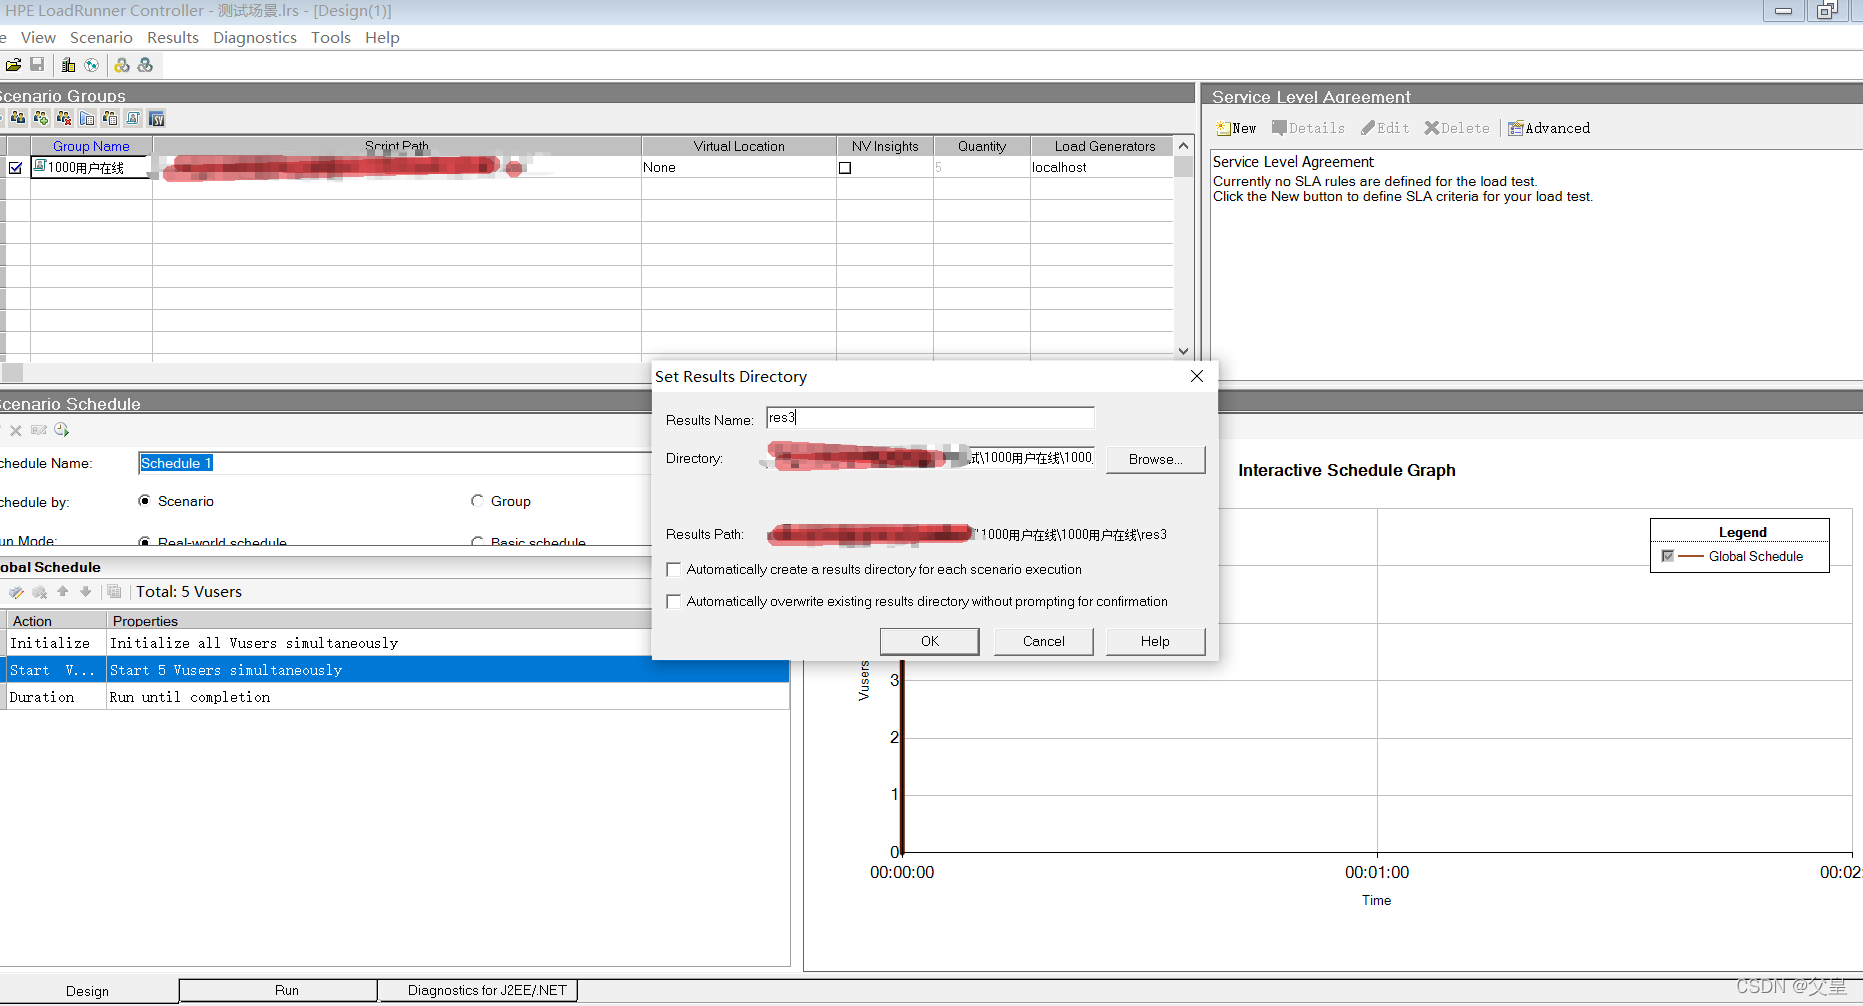Open the View menu
Screen dimensions: 1863x1006
pos(38,38)
